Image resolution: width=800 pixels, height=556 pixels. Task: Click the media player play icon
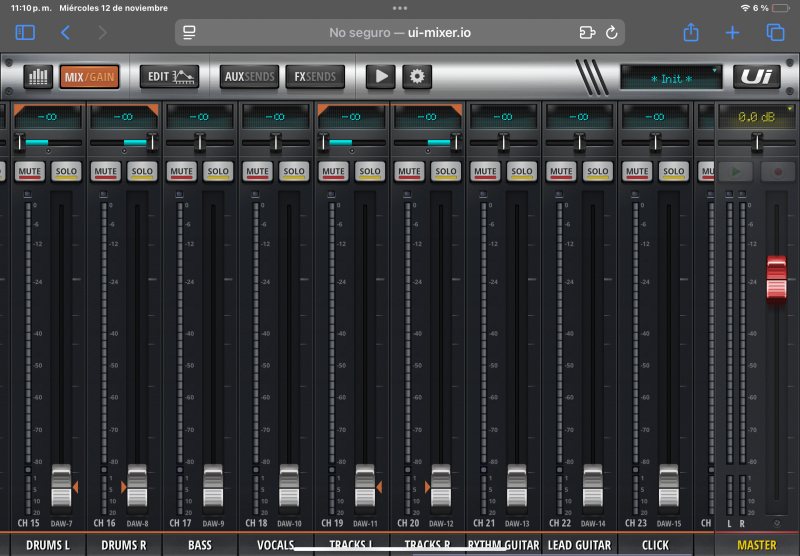click(380, 77)
